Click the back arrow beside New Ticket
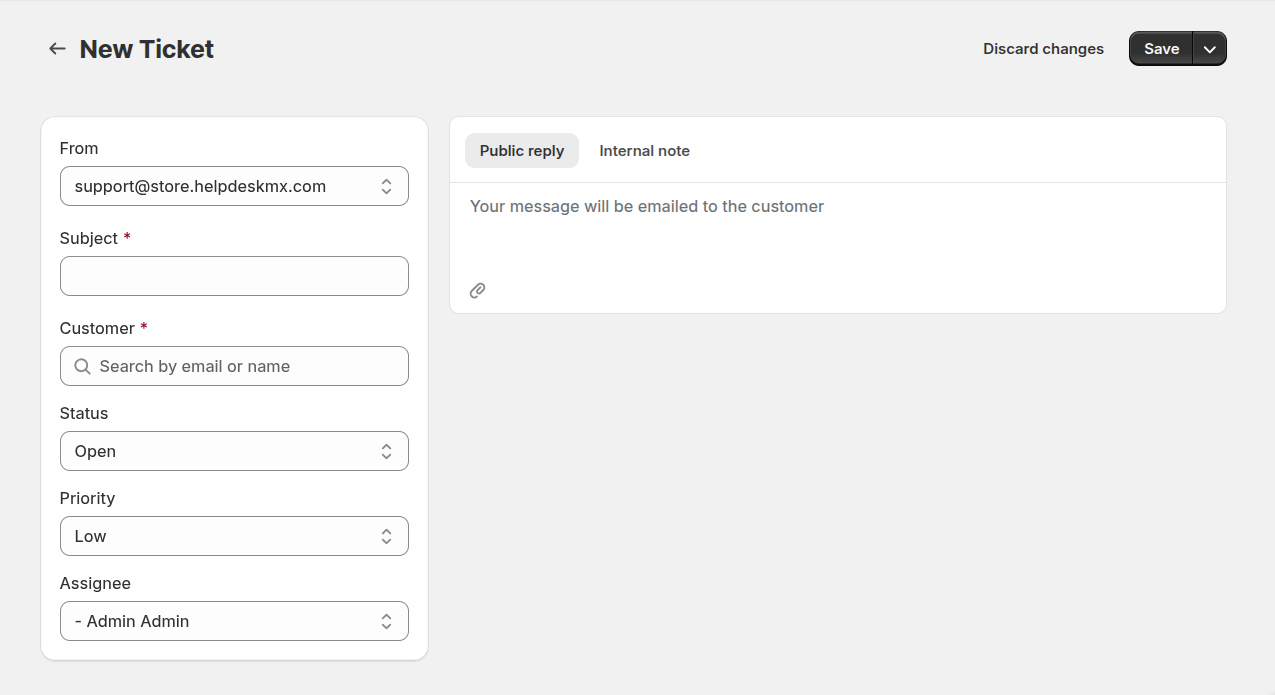This screenshot has height=695, width=1275. (57, 49)
